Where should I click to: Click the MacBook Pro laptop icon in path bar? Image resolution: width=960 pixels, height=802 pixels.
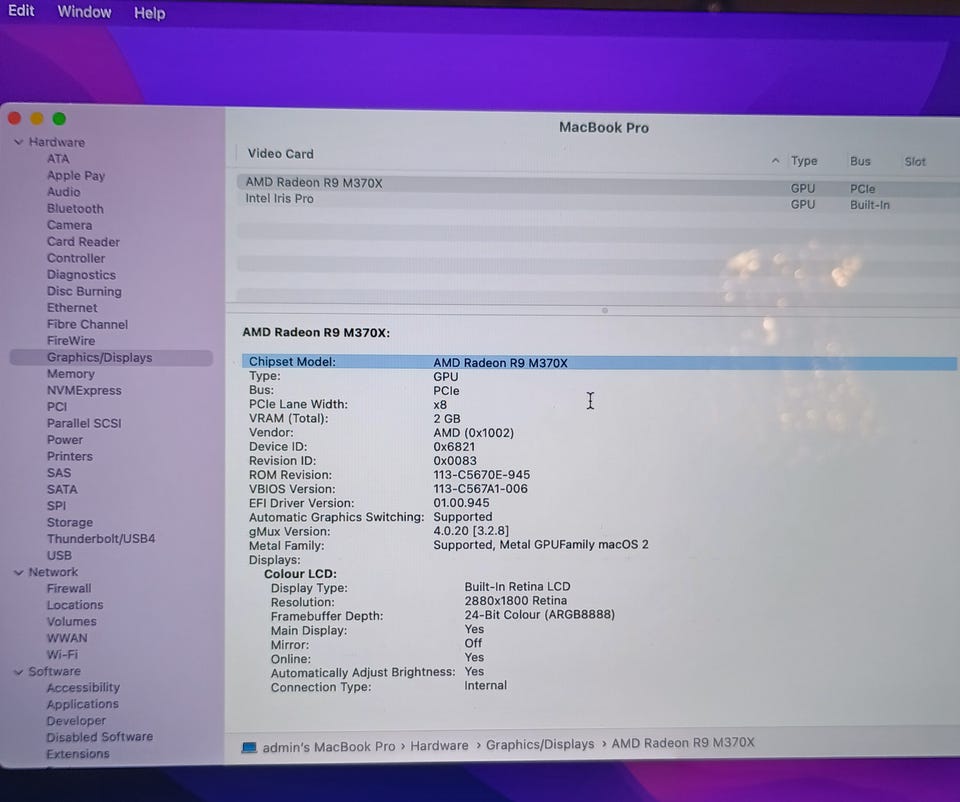pyautogui.click(x=249, y=748)
